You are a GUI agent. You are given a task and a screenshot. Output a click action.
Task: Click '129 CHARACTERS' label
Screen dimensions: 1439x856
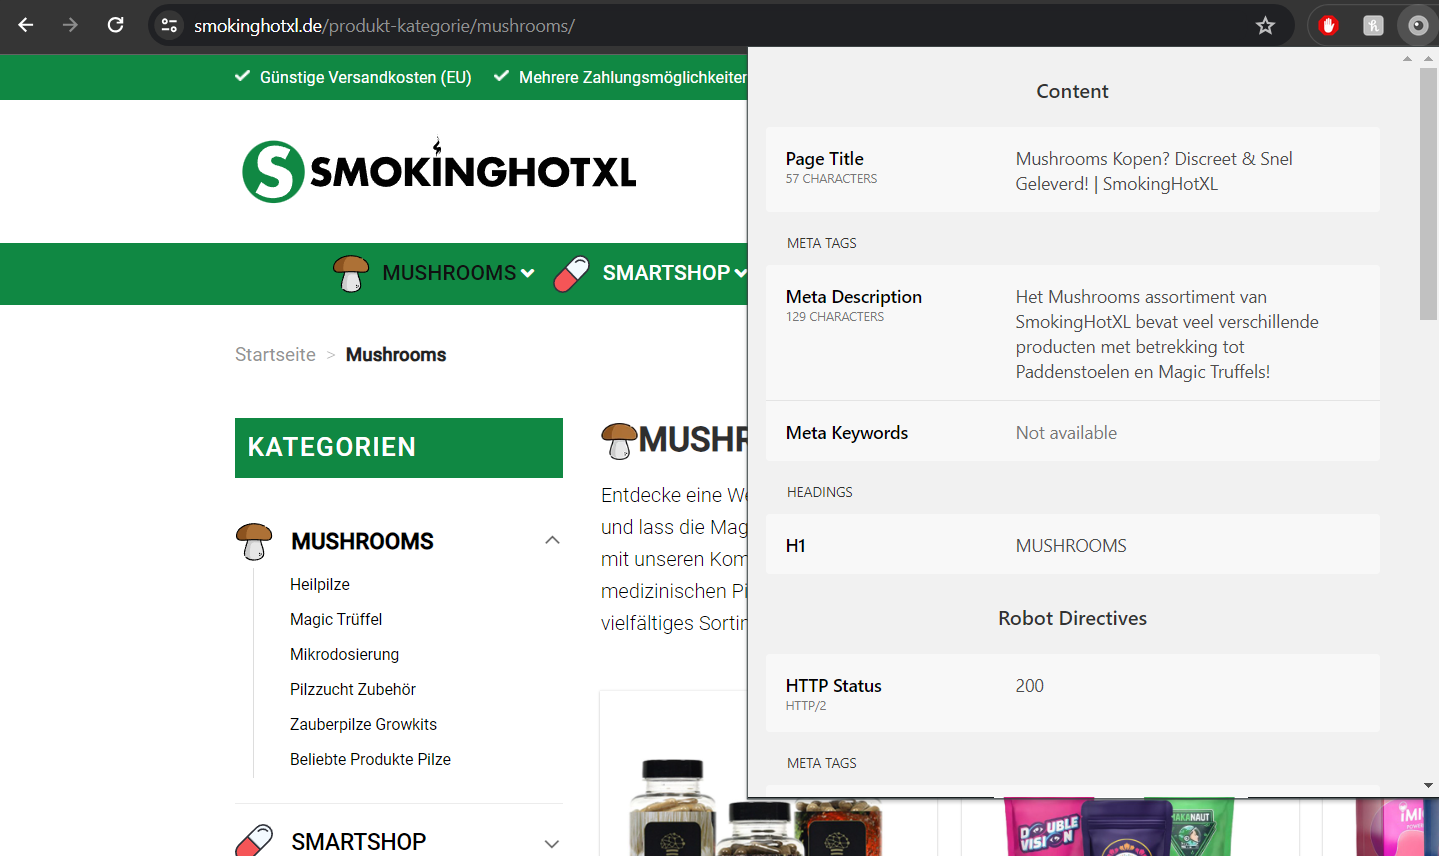(835, 317)
